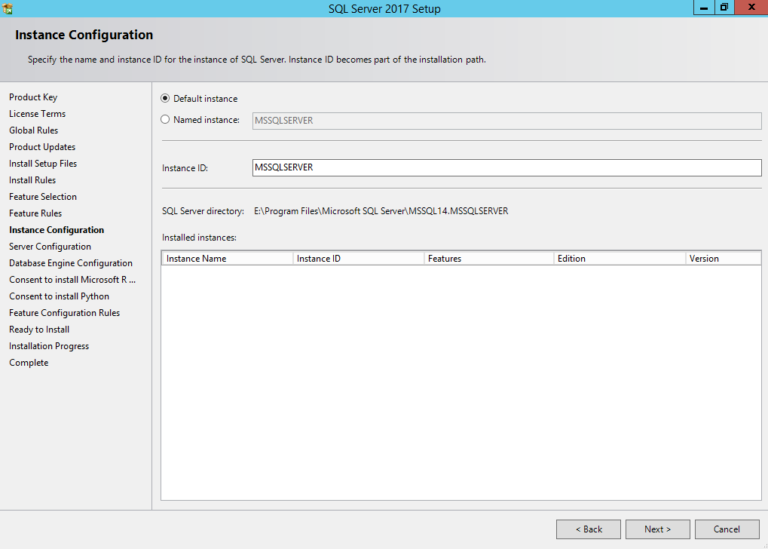Click Consent to install Python step
Screen dimensions: 768x549
tap(59, 296)
